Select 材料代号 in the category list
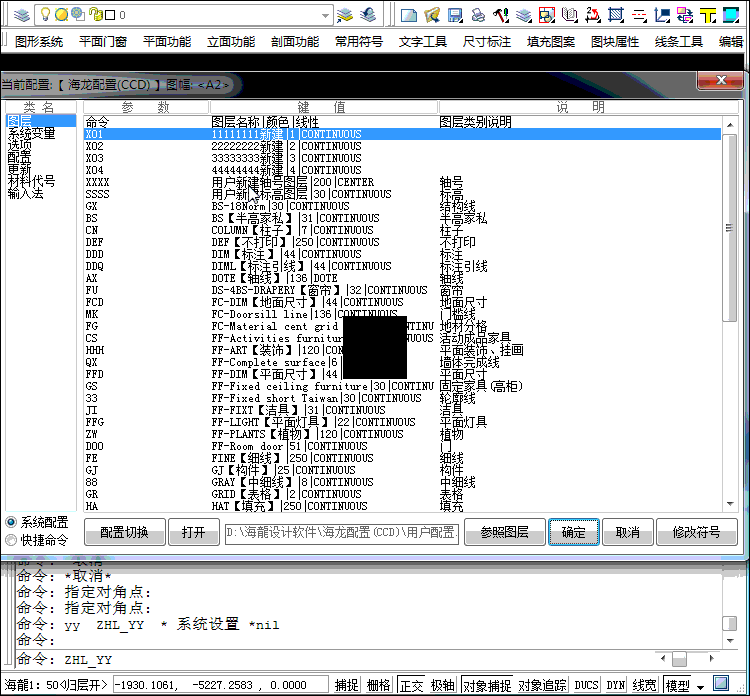The image size is (750, 696). 32,181
